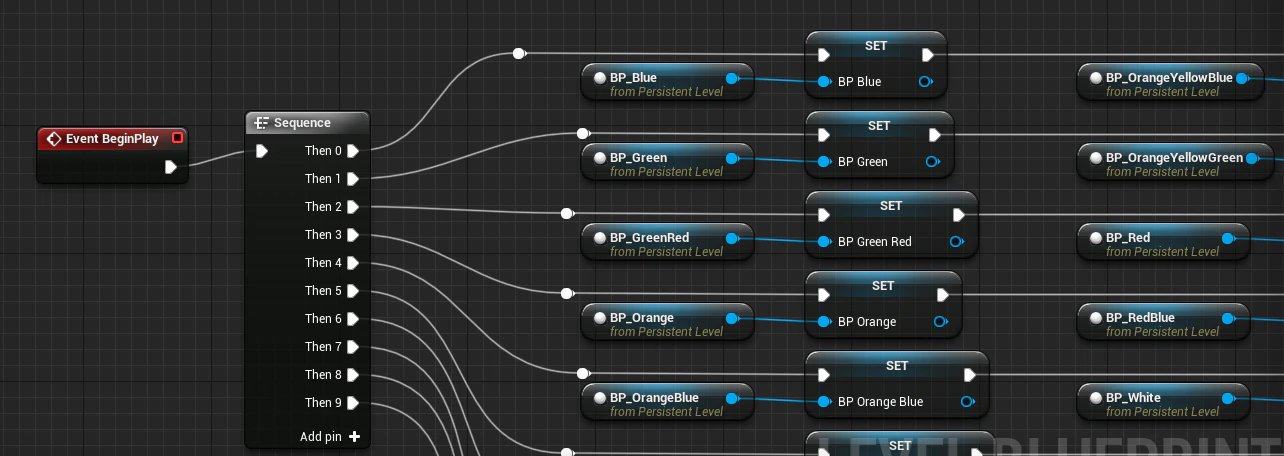Screen dimensions: 1284x456
Task: Click the BP Blue SET input exec pin
Action: 823,55
